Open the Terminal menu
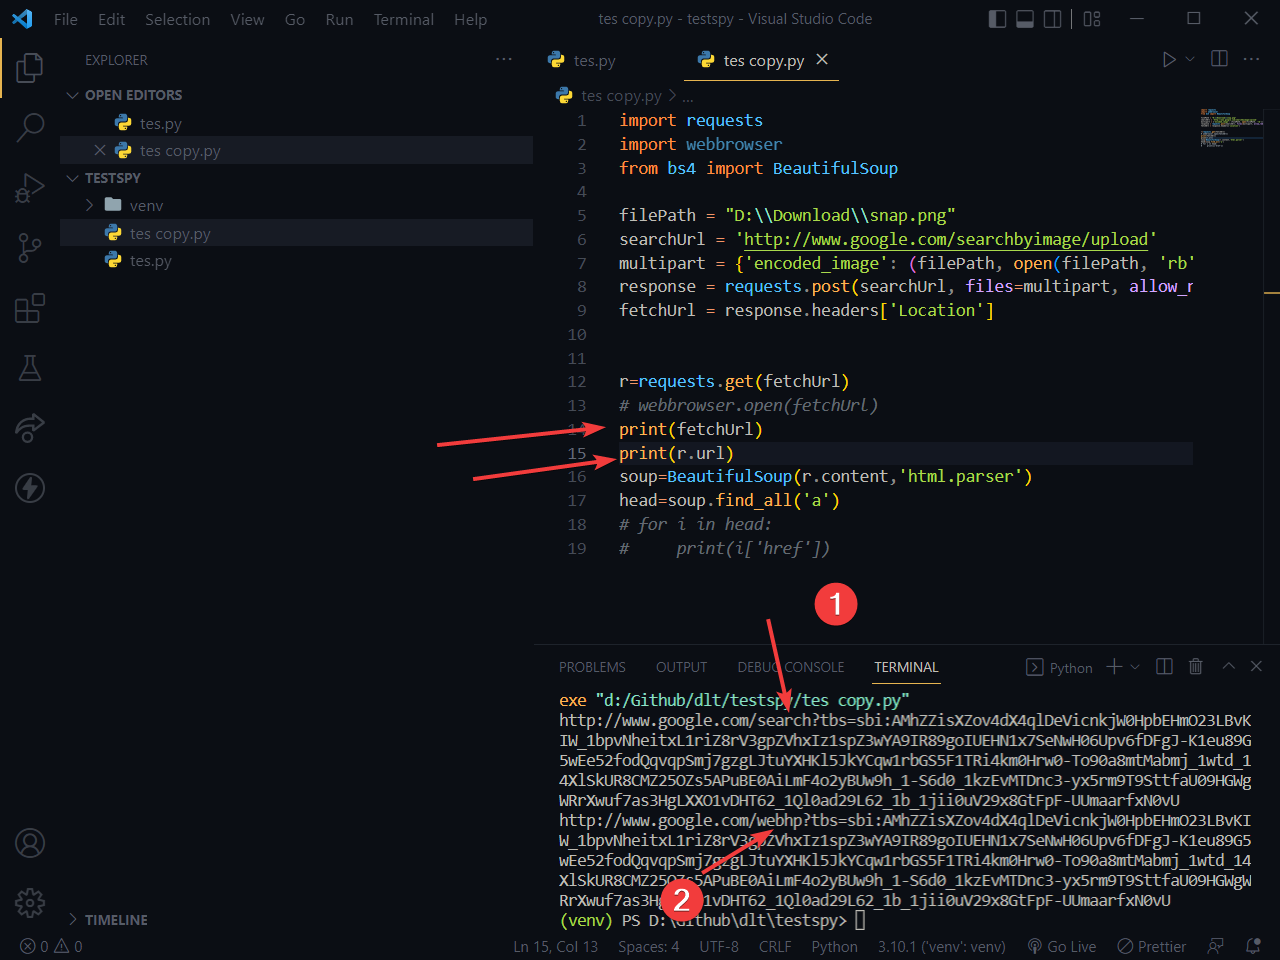1280x960 pixels. [x=404, y=19]
